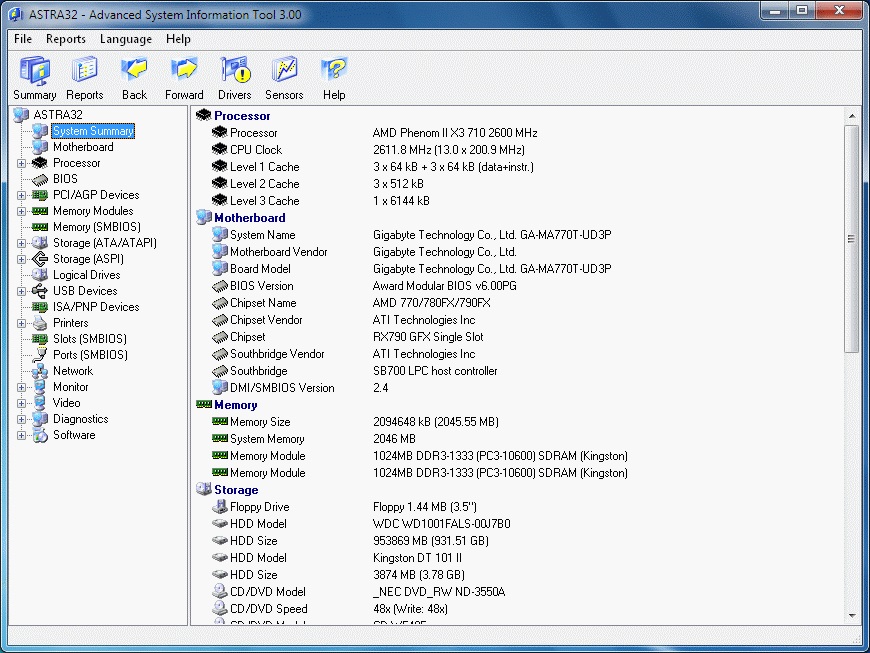Click the scrollbar down arrow in details pane

(851, 616)
